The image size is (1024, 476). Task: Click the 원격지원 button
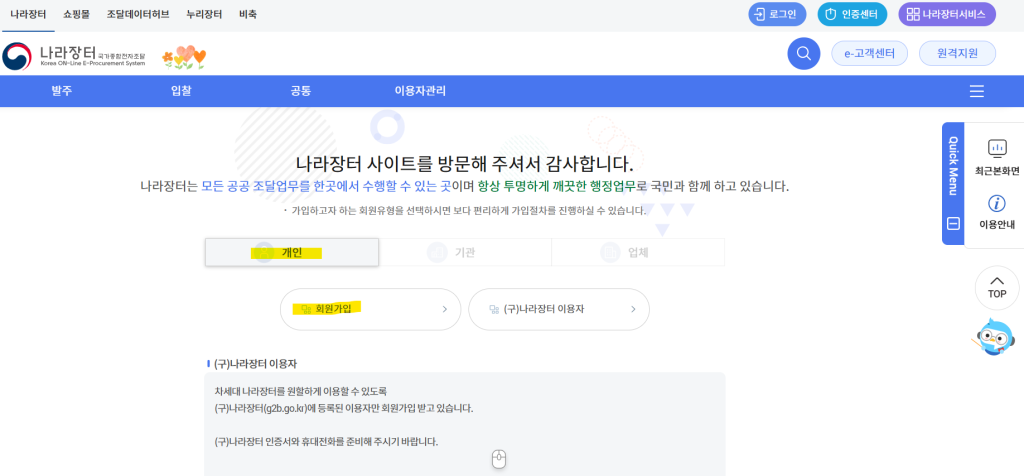[x=957, y=54]
